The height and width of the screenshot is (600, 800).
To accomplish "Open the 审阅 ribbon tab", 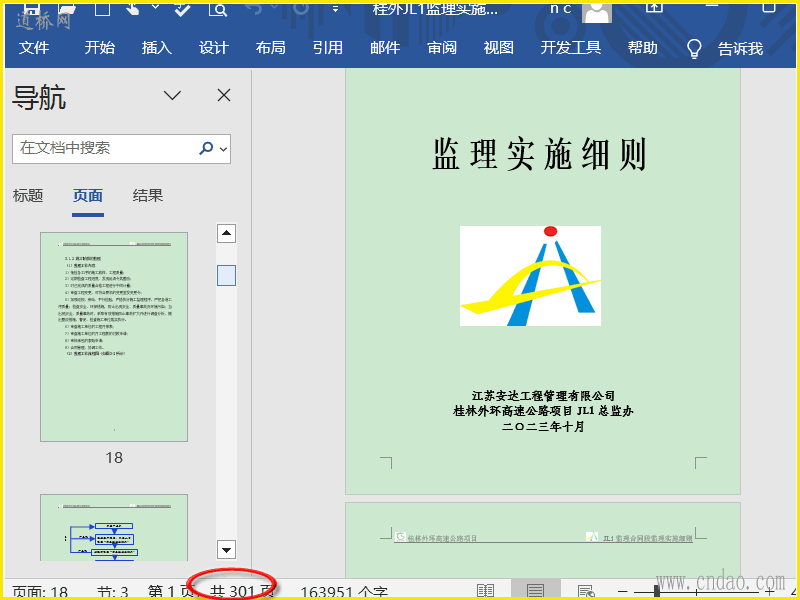I will point(442,48).
